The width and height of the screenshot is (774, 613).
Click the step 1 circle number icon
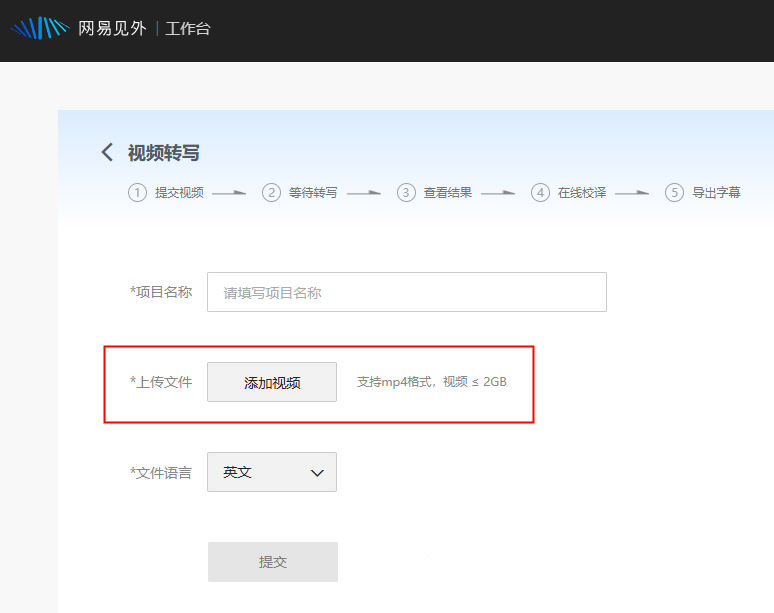pyautogui.click(x=137, y=193)
